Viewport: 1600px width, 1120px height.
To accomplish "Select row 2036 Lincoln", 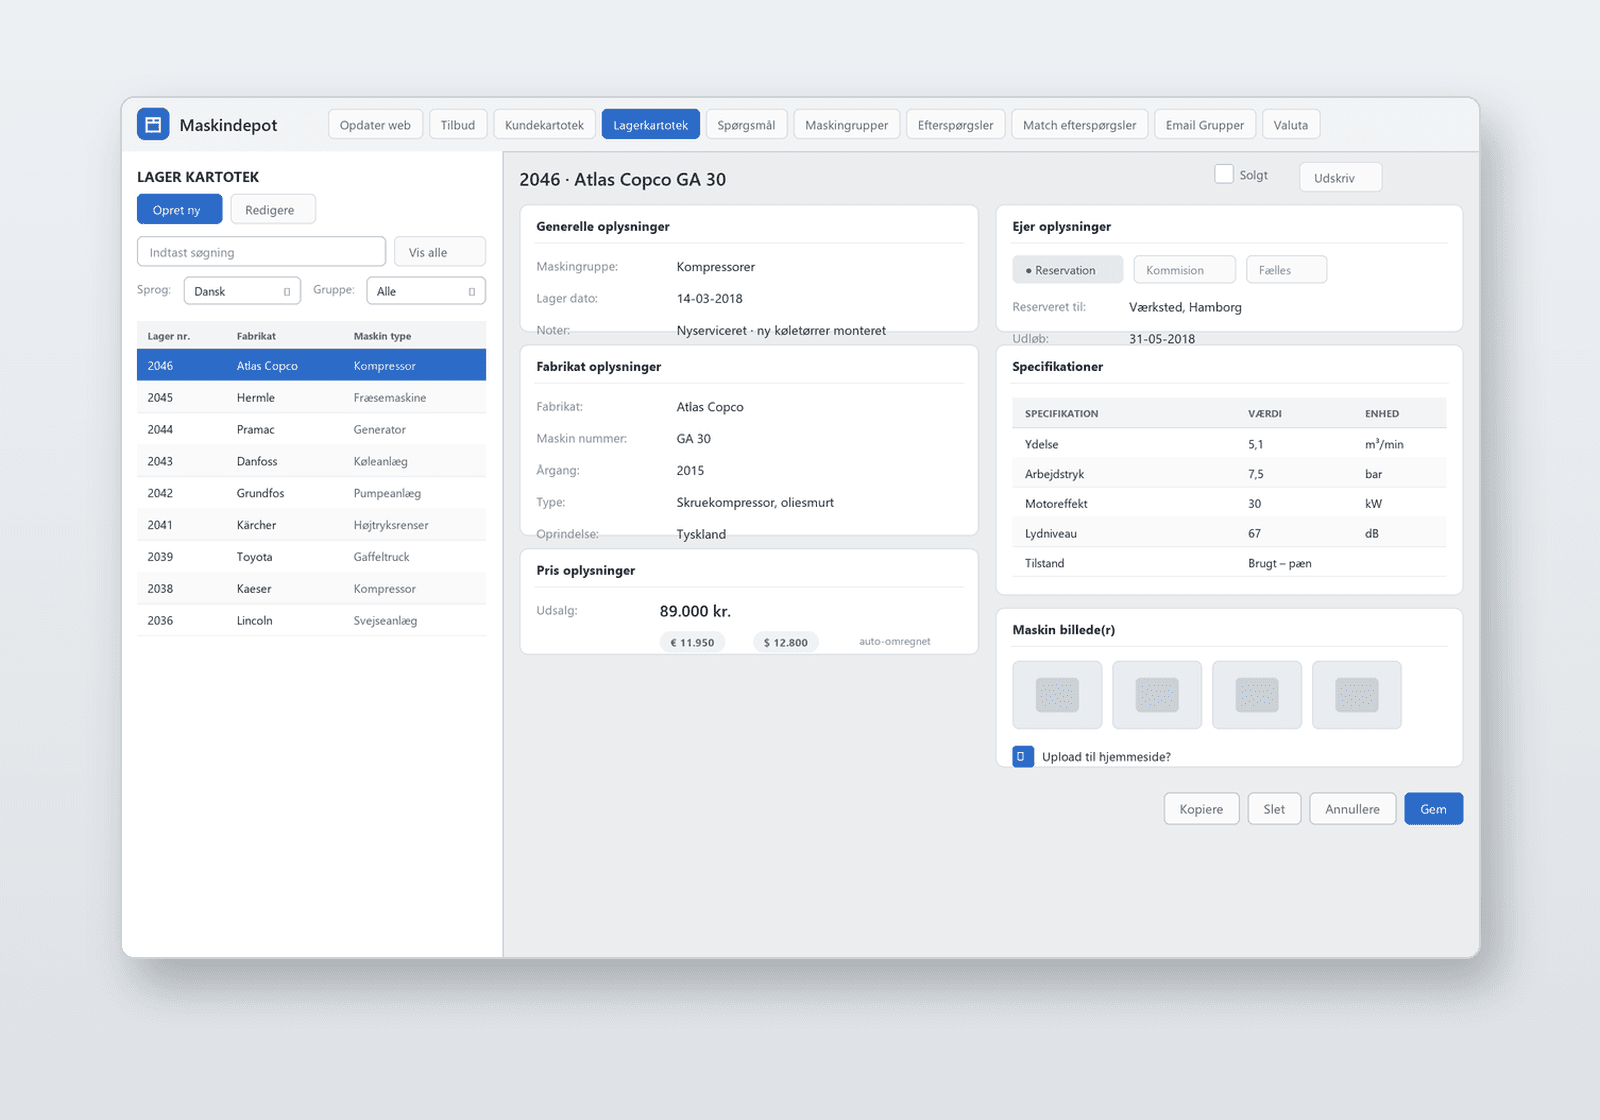I will [311, 621].
